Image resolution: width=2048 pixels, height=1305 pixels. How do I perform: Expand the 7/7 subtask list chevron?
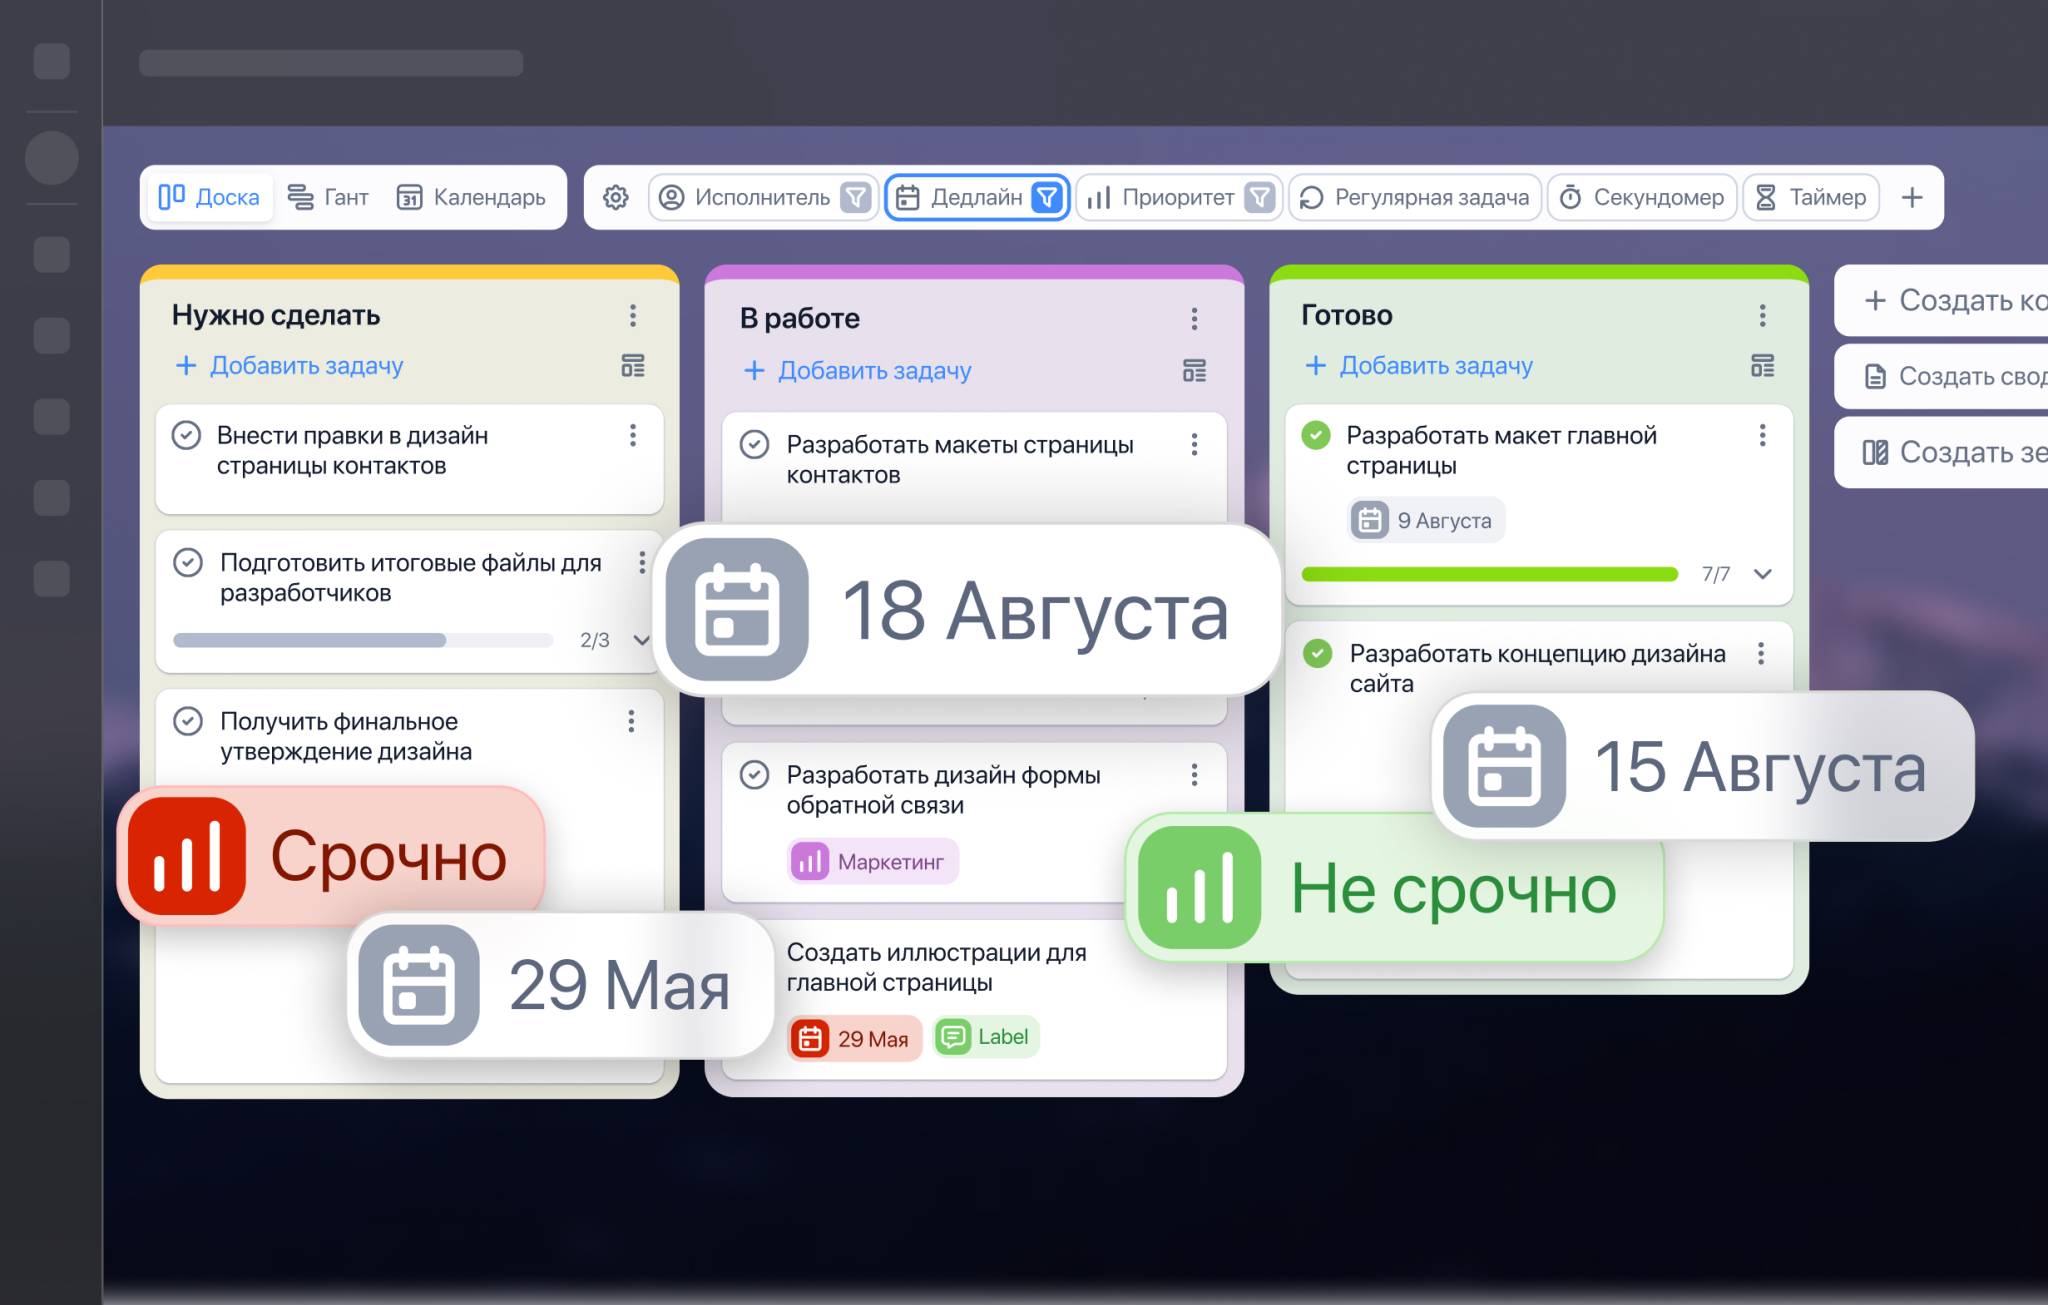[x=1763, y=574]
